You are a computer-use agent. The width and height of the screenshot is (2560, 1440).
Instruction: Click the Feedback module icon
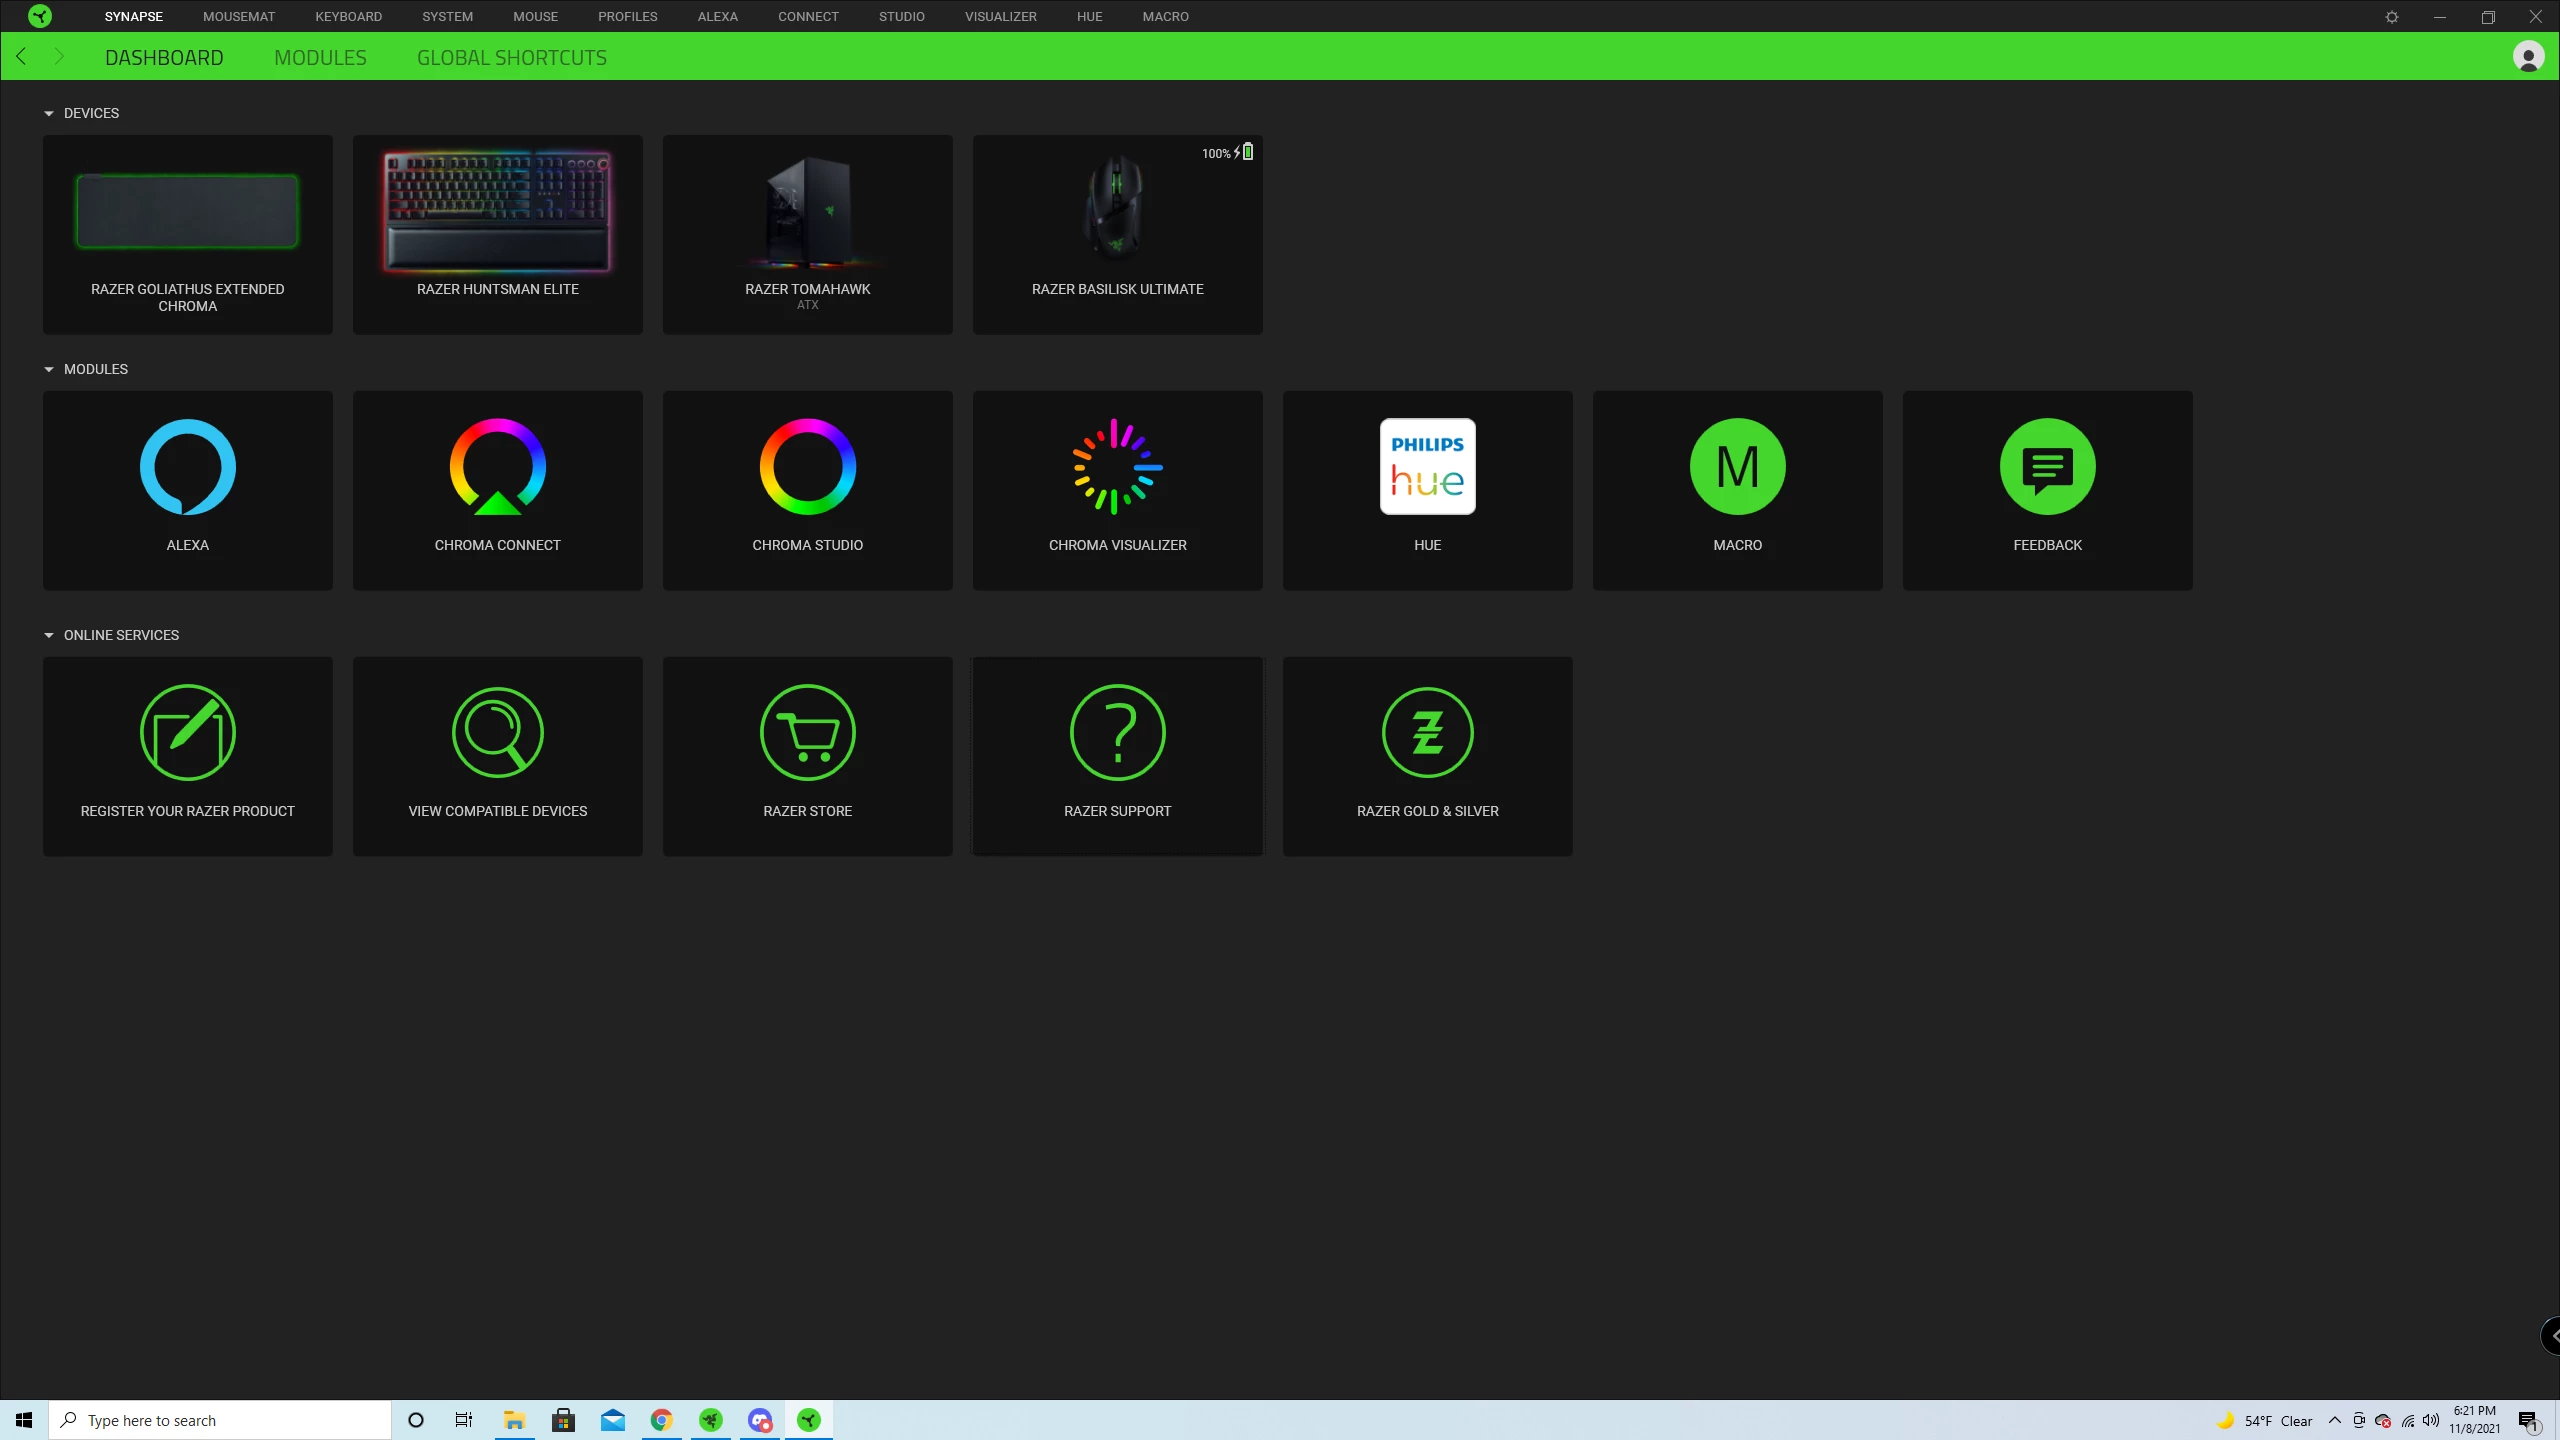click(x=2047, y=467)
